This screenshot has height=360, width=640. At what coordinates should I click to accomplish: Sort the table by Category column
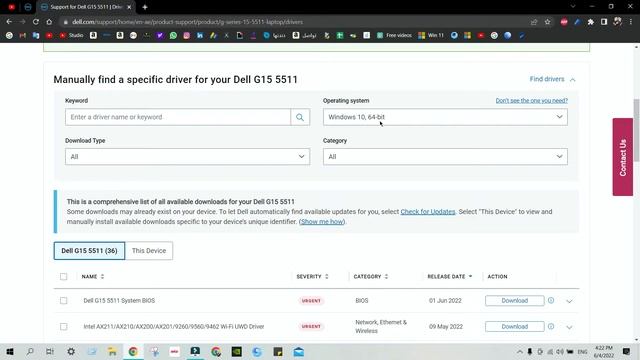coord(371,277)
